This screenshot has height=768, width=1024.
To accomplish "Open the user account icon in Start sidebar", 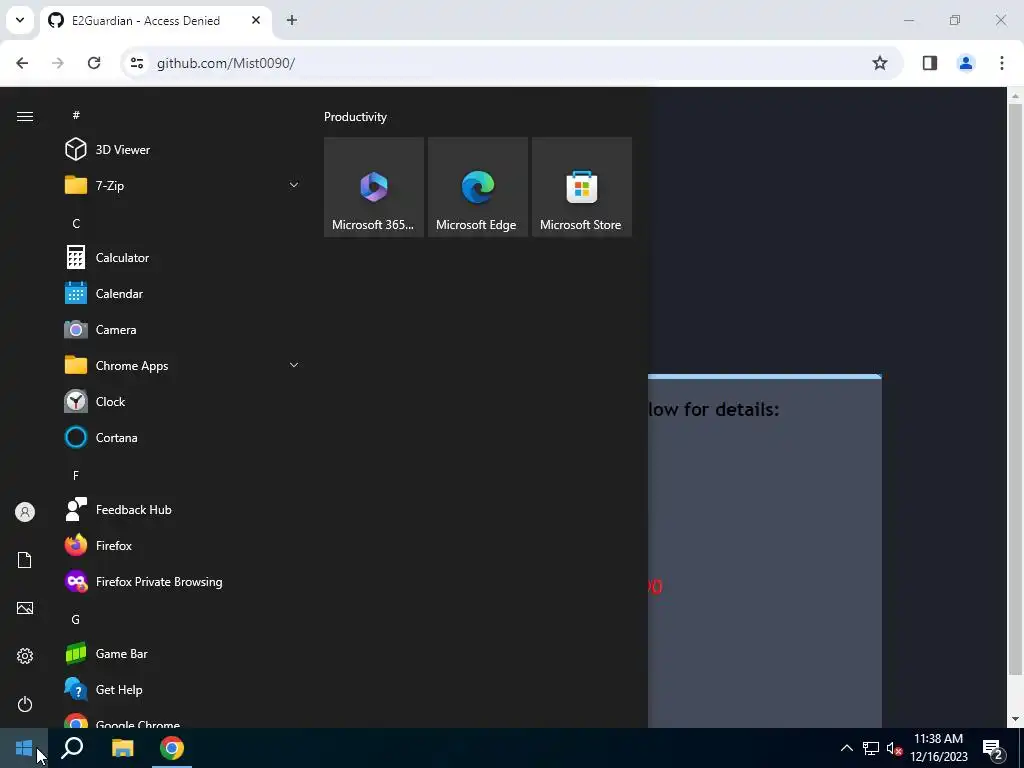I will [25, 512].
